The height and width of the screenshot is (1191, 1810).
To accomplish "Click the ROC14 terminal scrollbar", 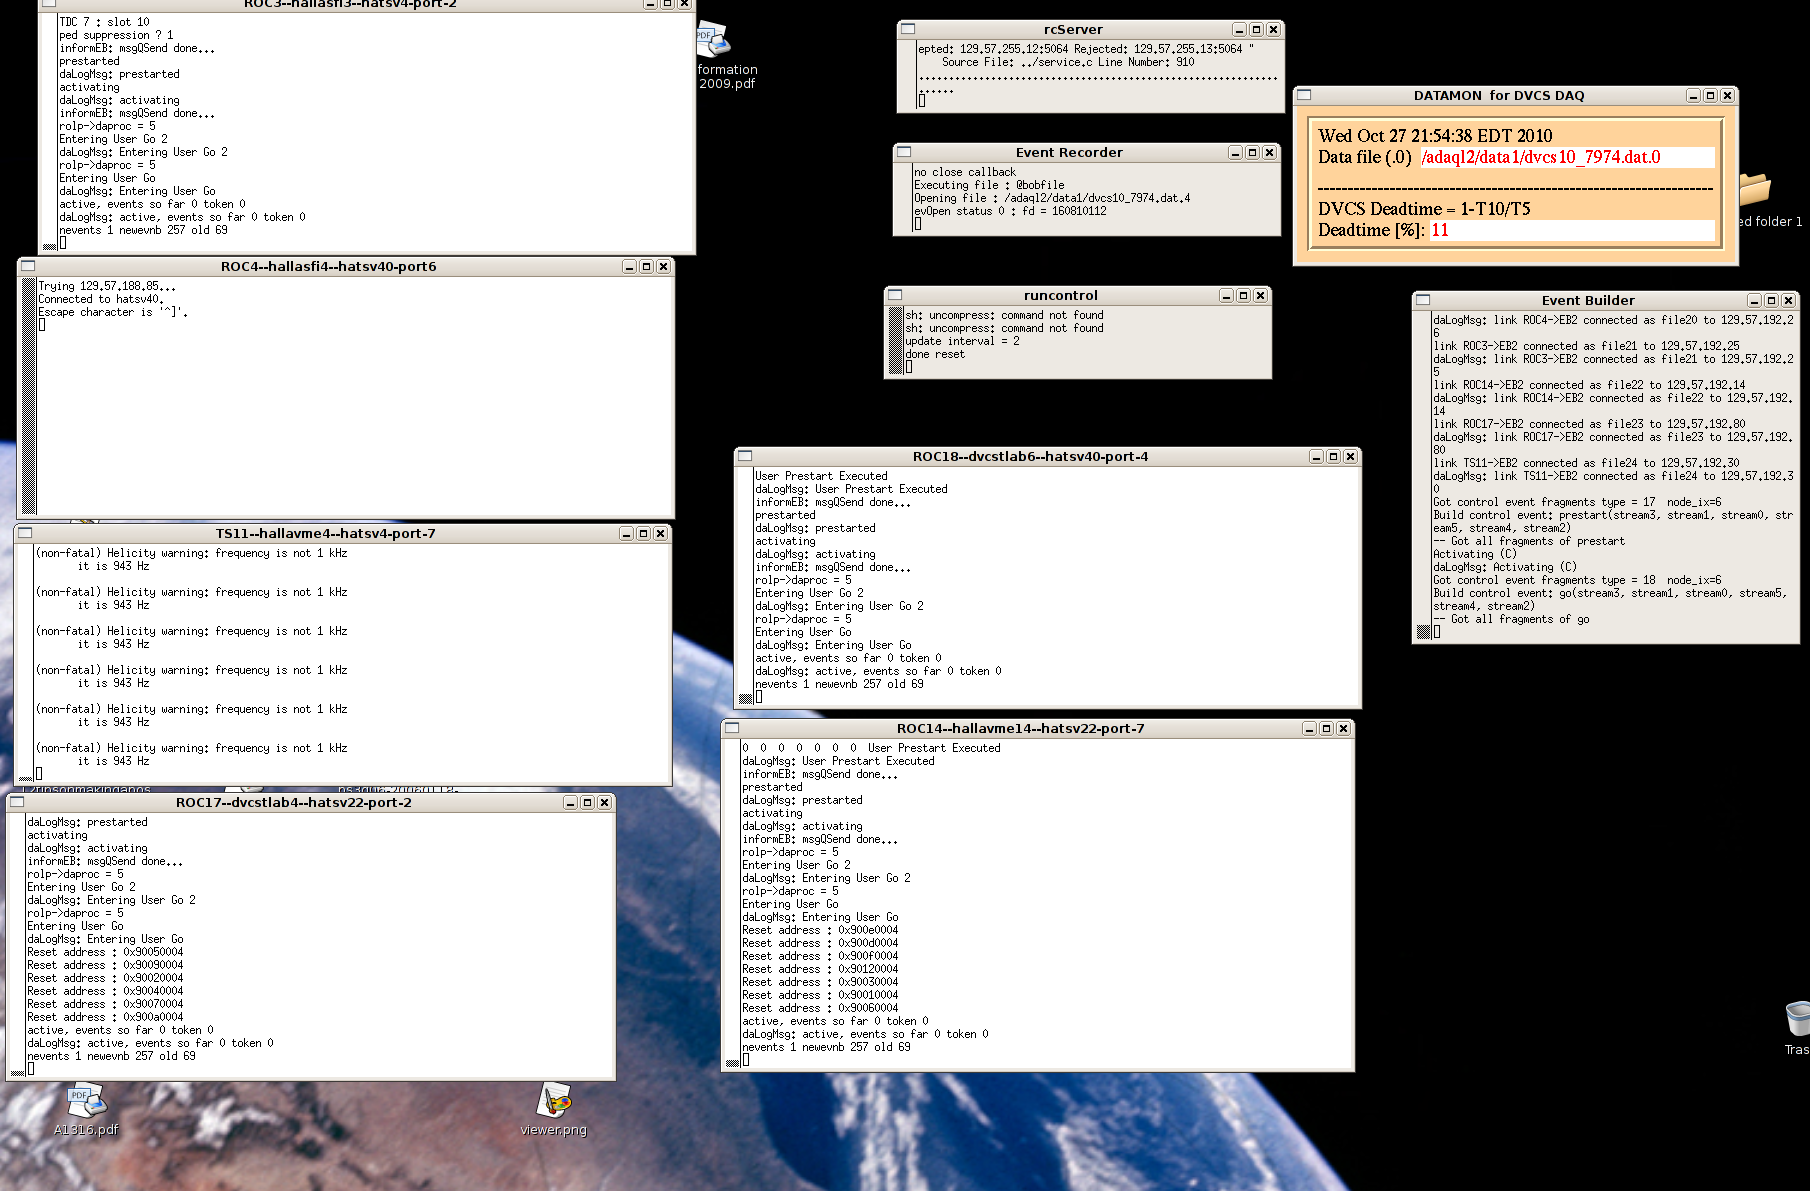I will coord(732,904).
